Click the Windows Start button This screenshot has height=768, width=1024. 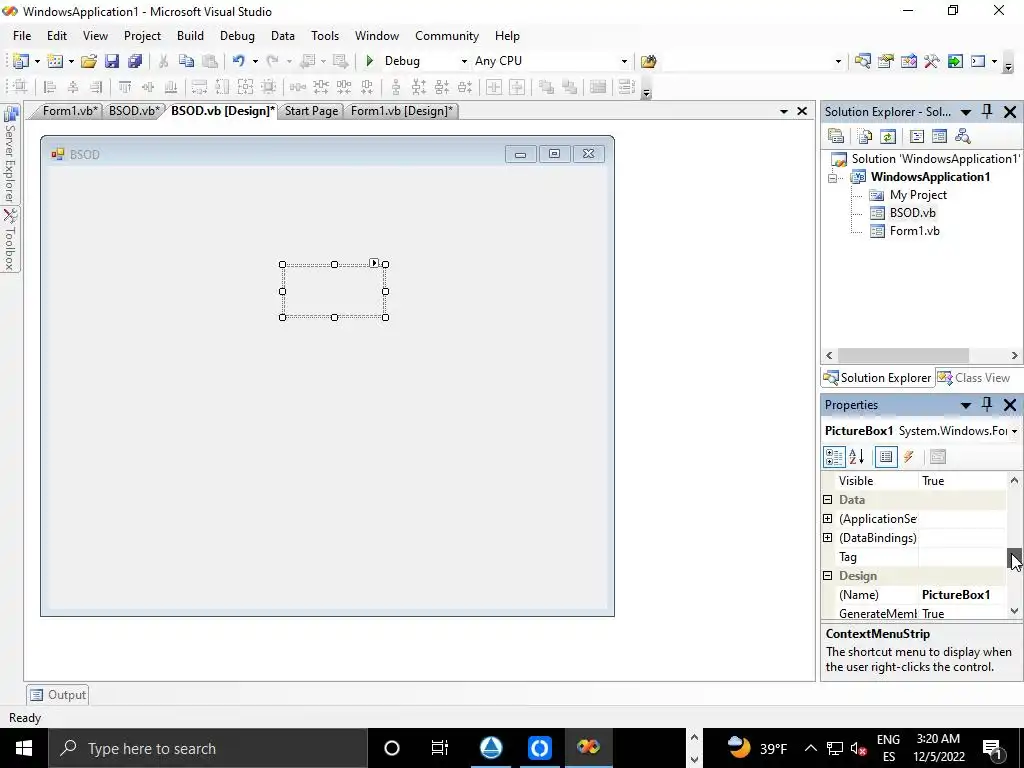pyautogui.click(x=24, y=748)
